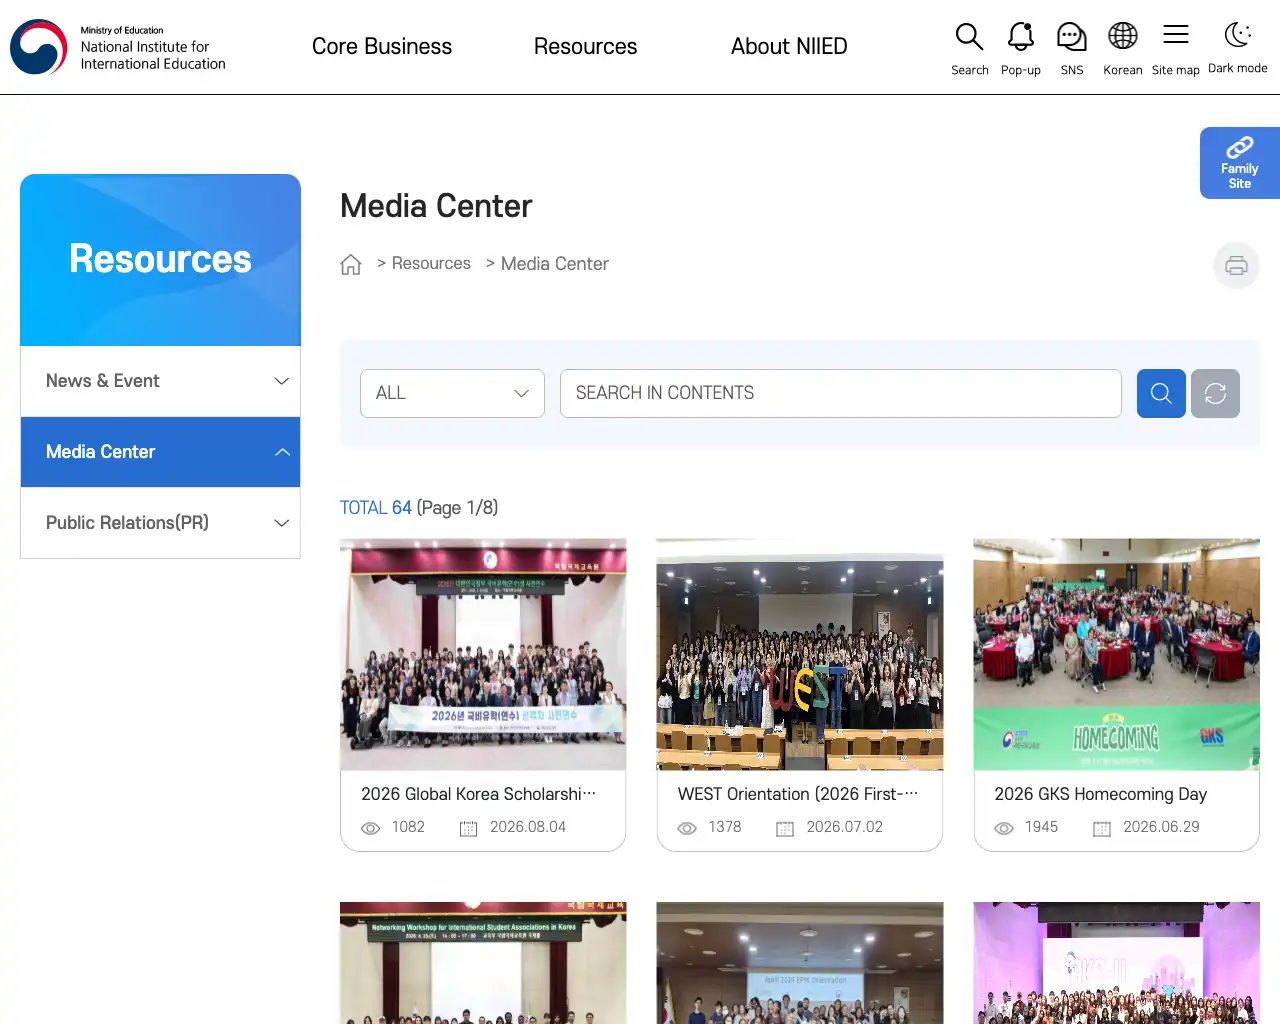This screenshot has width=1280, height=1024.
Task: Open the Global Korea Scholarship photo thumbnail
Action: [483, 655]
